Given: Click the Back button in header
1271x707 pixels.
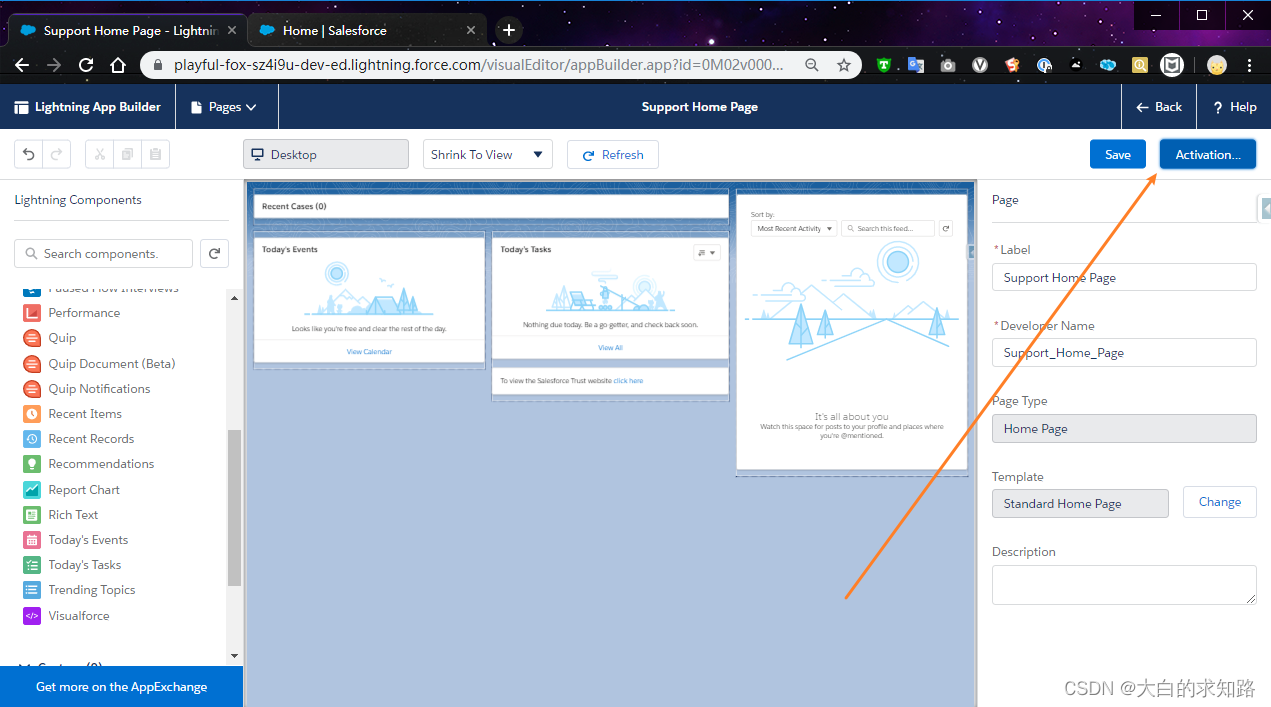Looking at the screenshot, I should (1159, 107).
